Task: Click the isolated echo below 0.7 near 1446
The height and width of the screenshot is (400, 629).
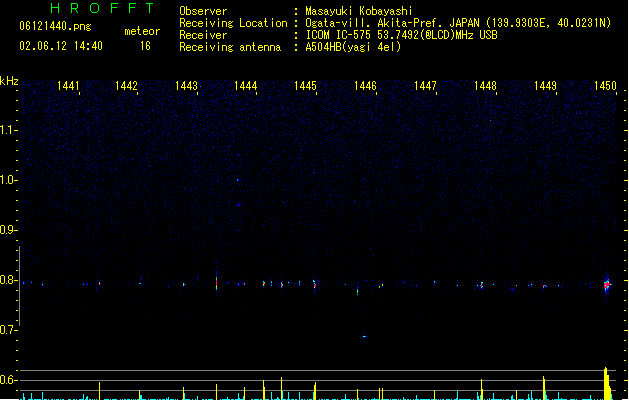Action: (x=365, y=337)
